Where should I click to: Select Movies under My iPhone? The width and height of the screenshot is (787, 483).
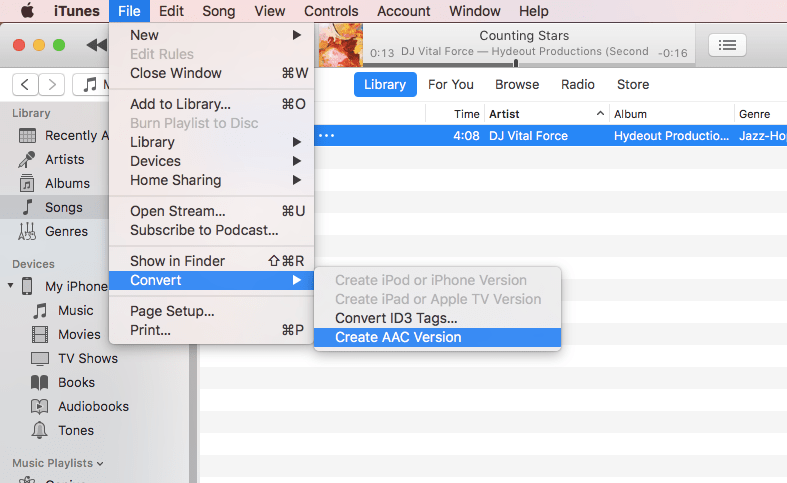pos(79,334)
